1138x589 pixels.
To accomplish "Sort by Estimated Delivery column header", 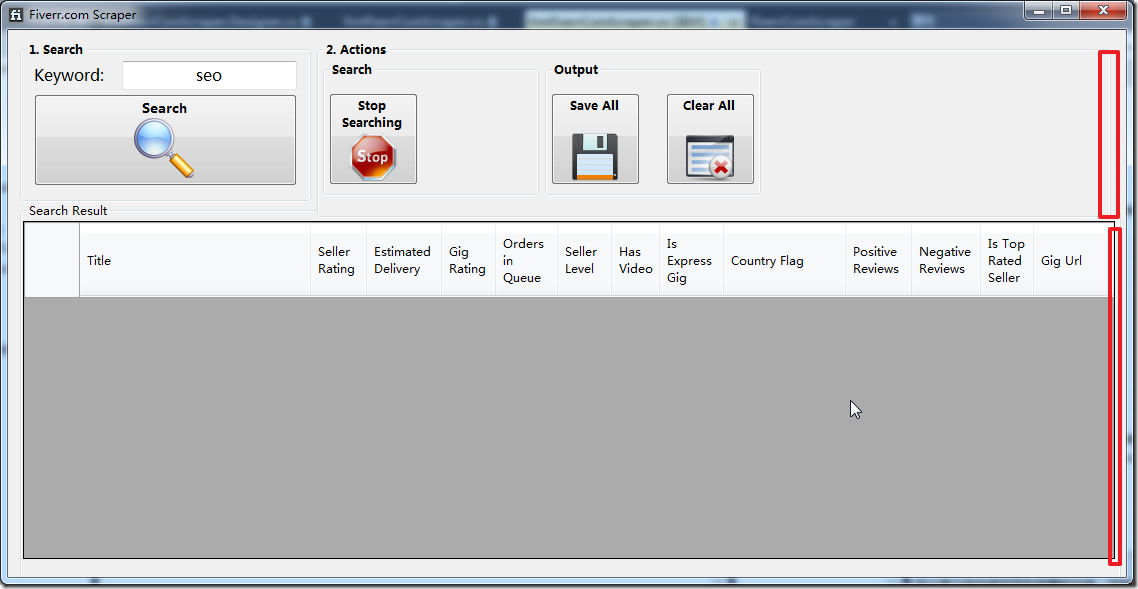I will 404,260.
